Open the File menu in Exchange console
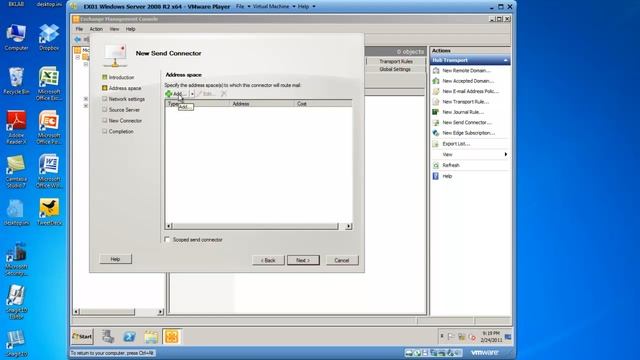 79,29
